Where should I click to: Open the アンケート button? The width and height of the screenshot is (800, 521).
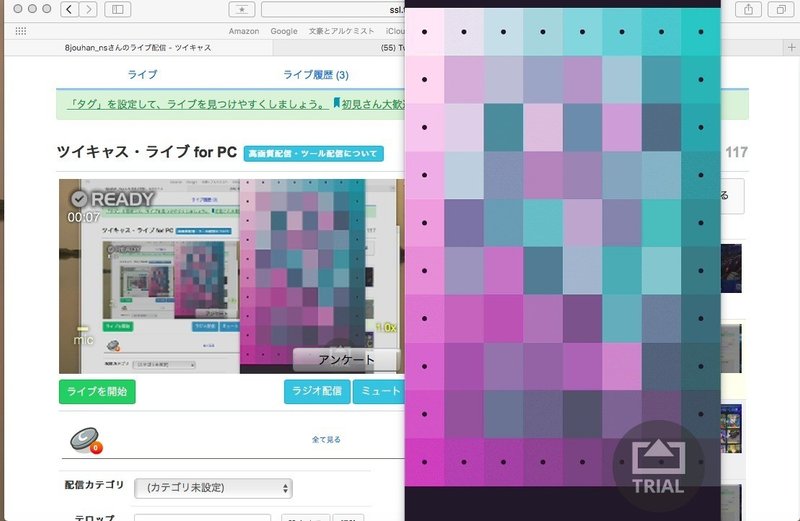pyautogui.click(x=346, y=360)
